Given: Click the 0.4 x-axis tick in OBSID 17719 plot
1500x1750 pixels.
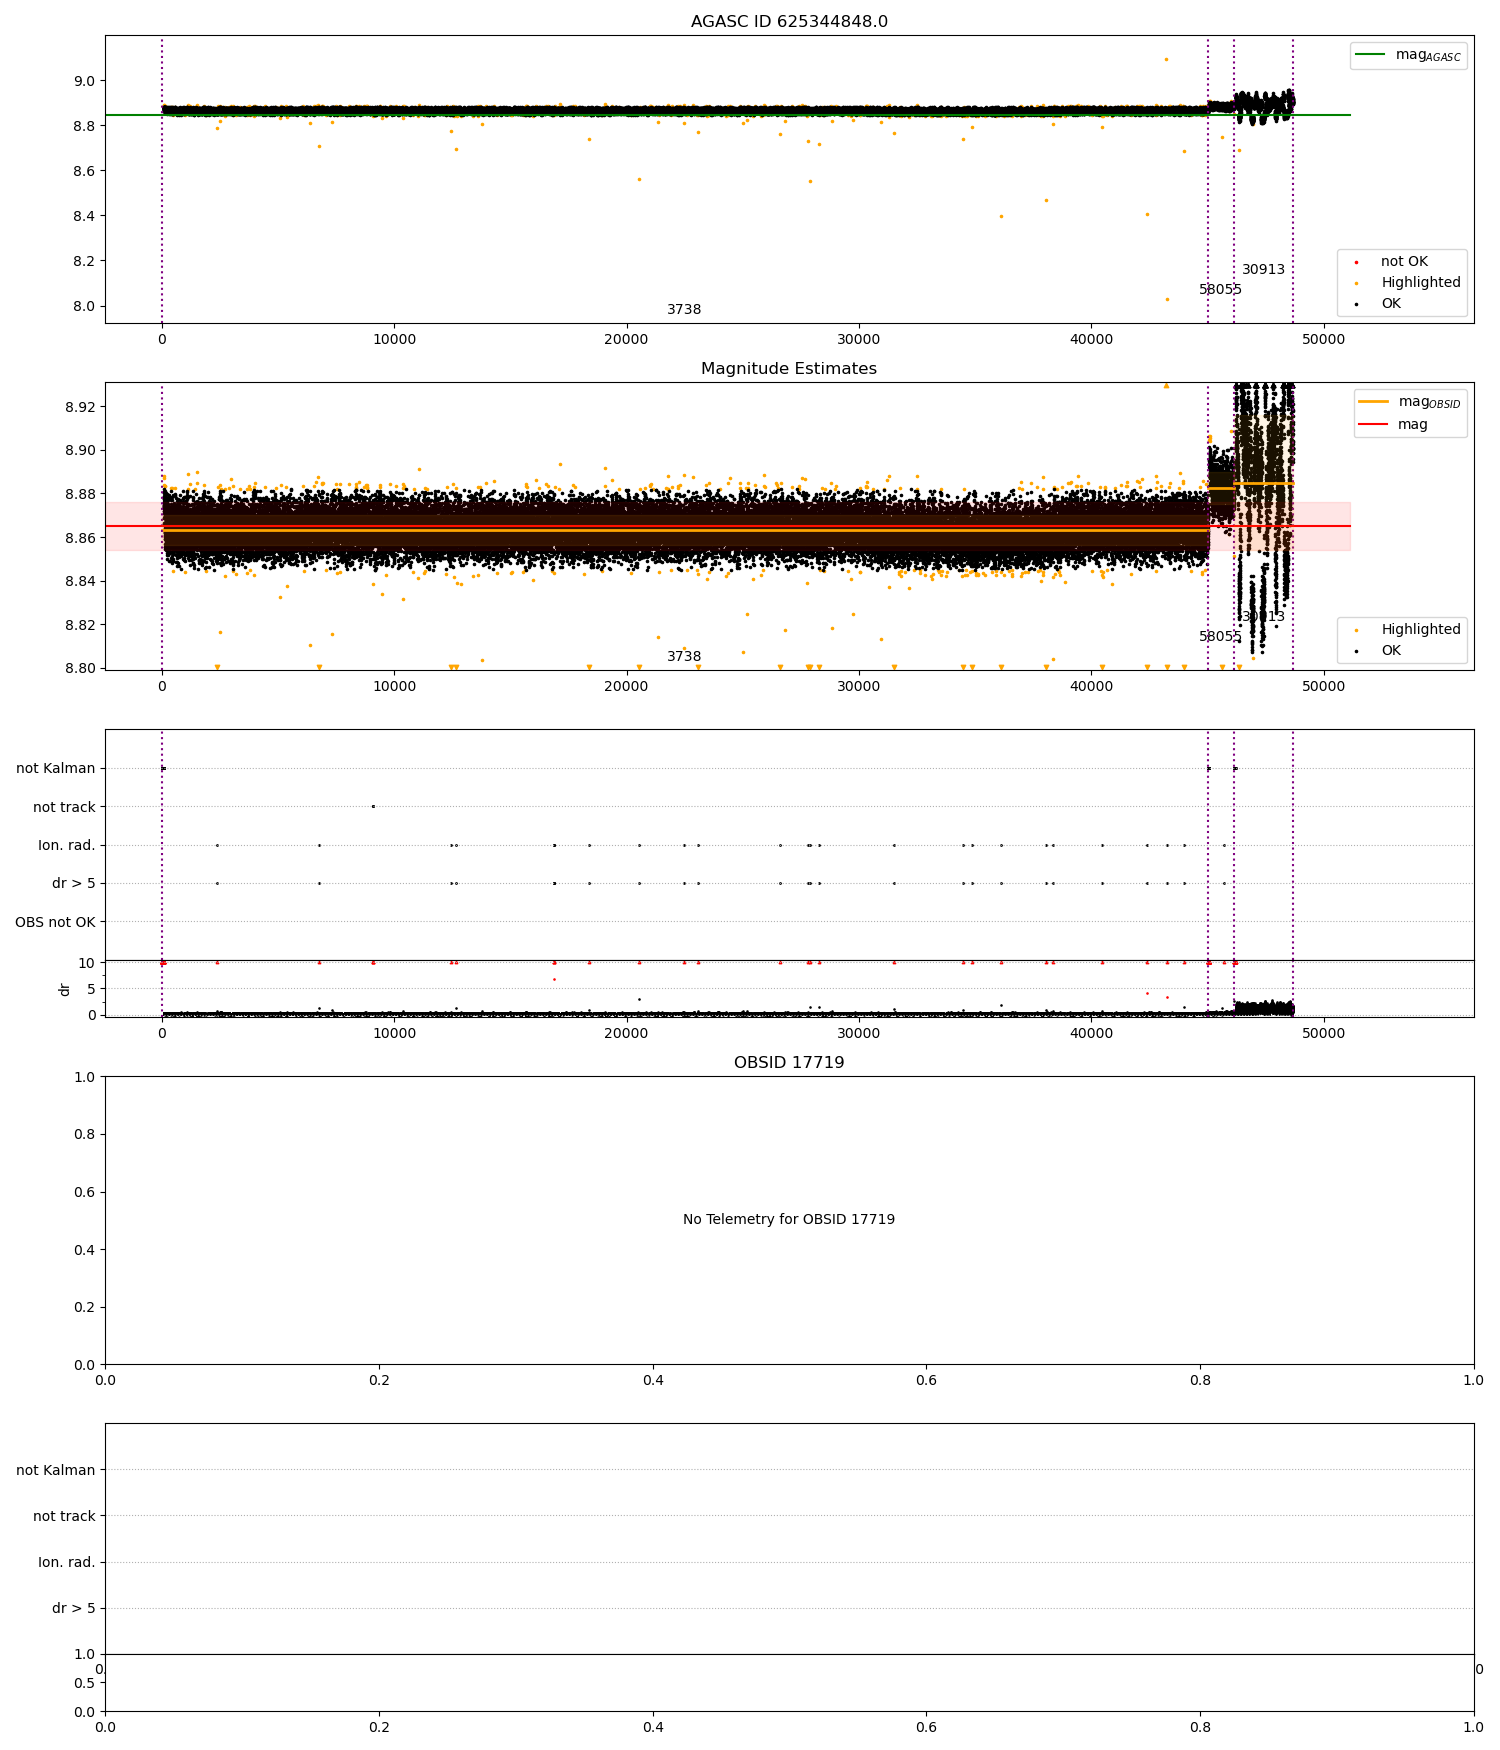Looking at the screenshot, I should coord(653,1380).
